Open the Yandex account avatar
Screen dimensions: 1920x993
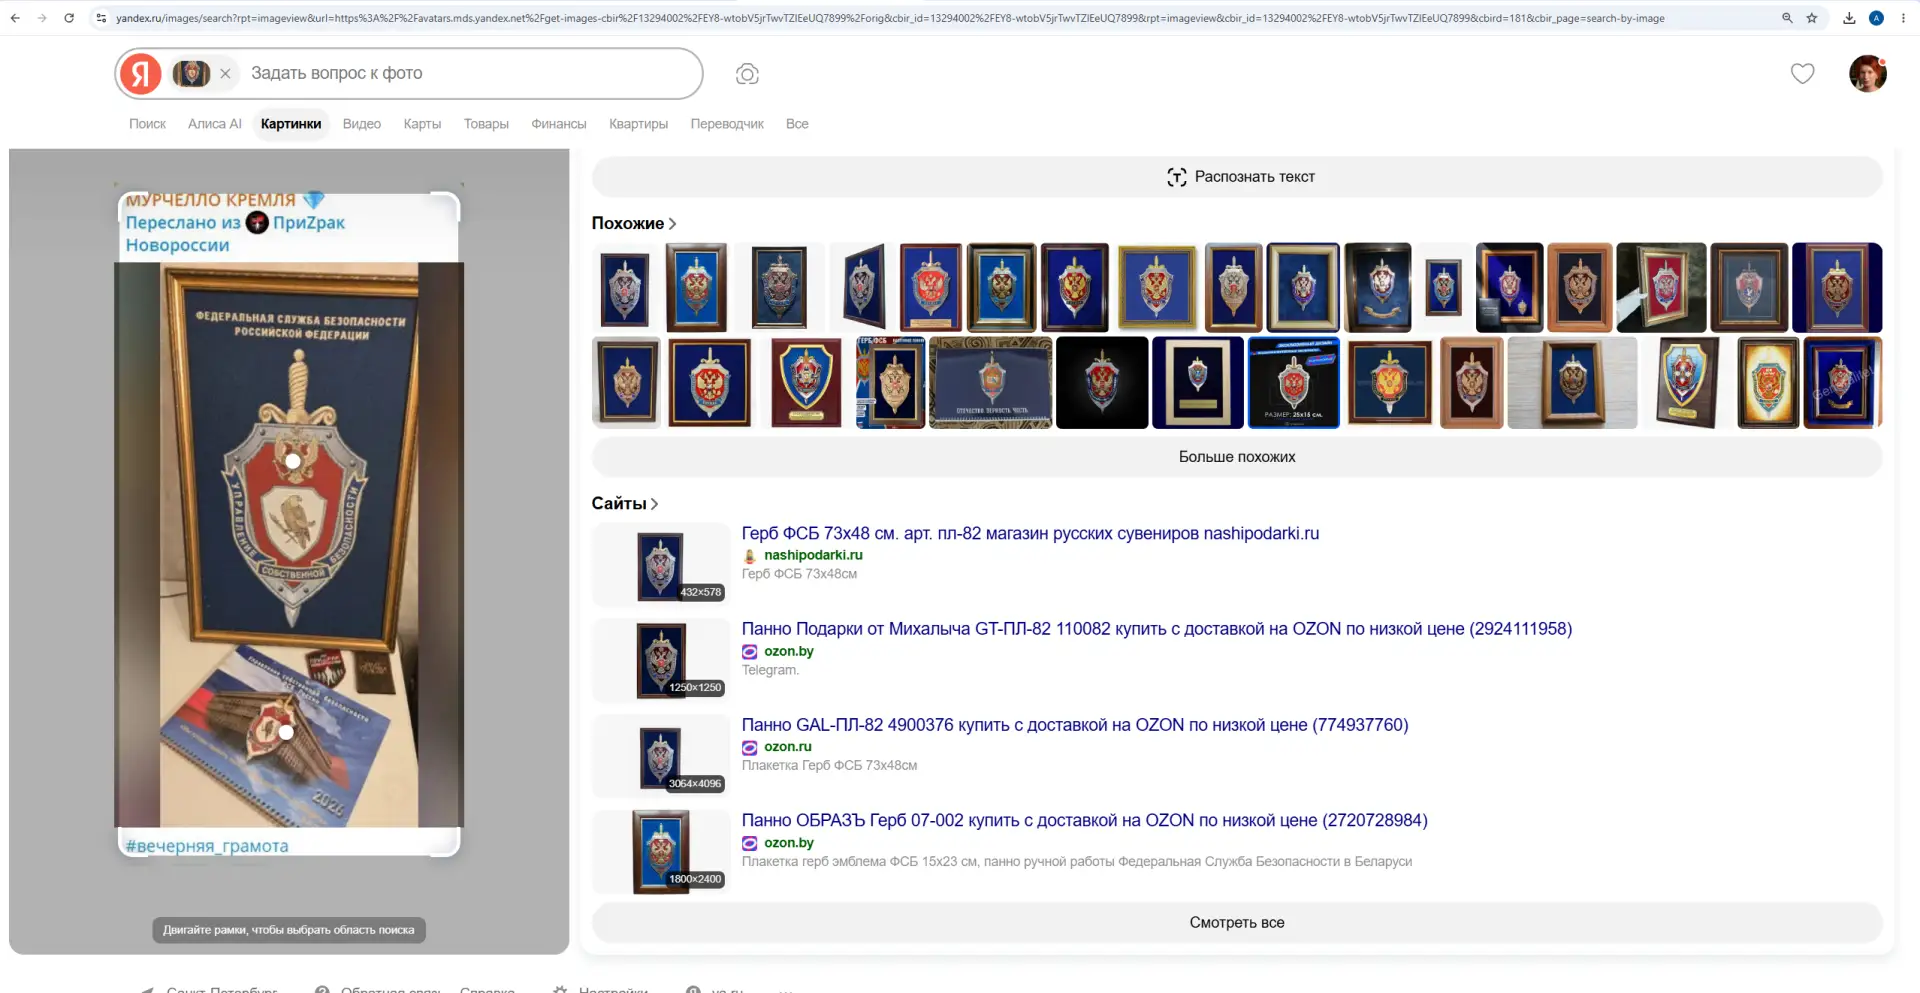[1868, 73]
